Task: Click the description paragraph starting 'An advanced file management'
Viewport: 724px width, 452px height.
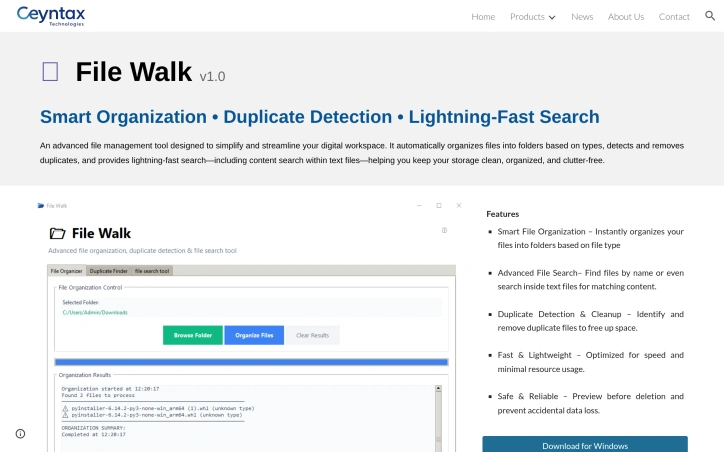Action: [362, 153]
